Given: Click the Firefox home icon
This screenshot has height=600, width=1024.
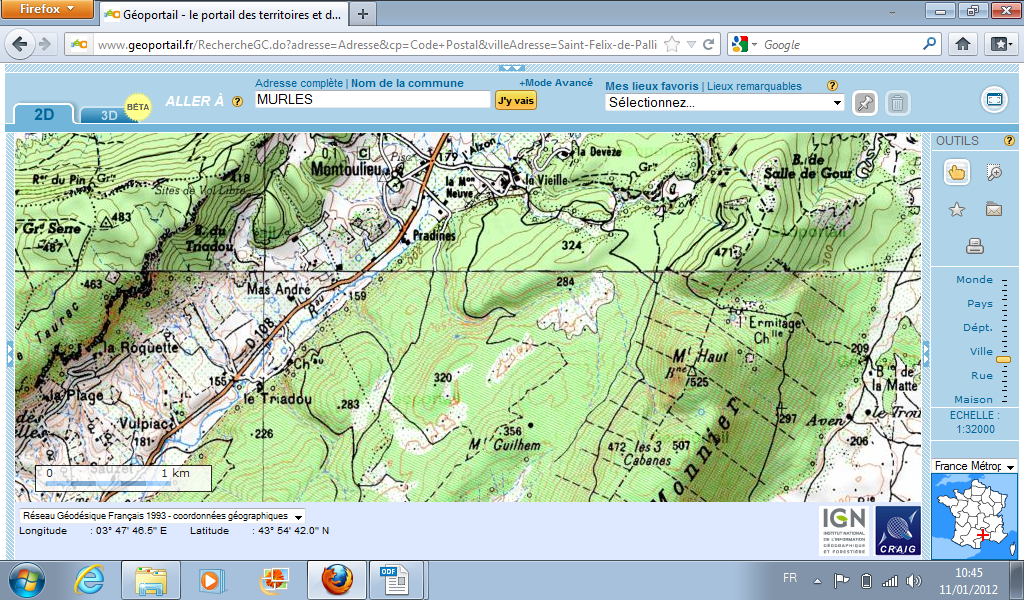Looking at the screenshot, I should (x=963, y=44).
